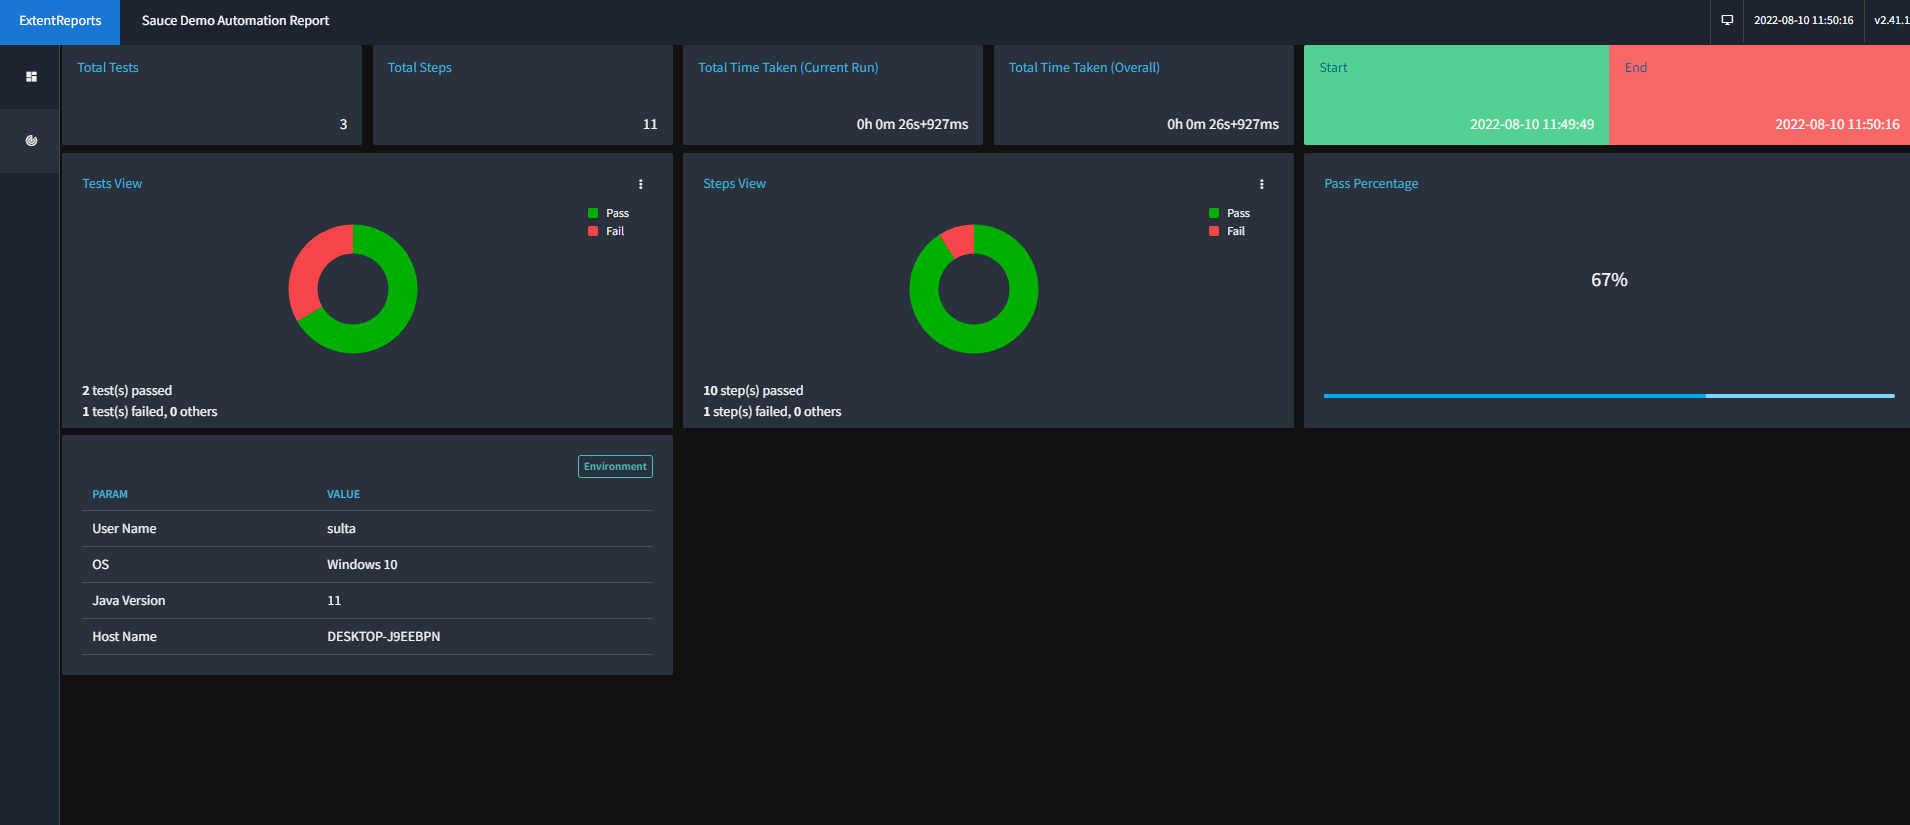Click the VALUE column header
This screenshot has height=825, width=1910.
(x=343, y=494)
